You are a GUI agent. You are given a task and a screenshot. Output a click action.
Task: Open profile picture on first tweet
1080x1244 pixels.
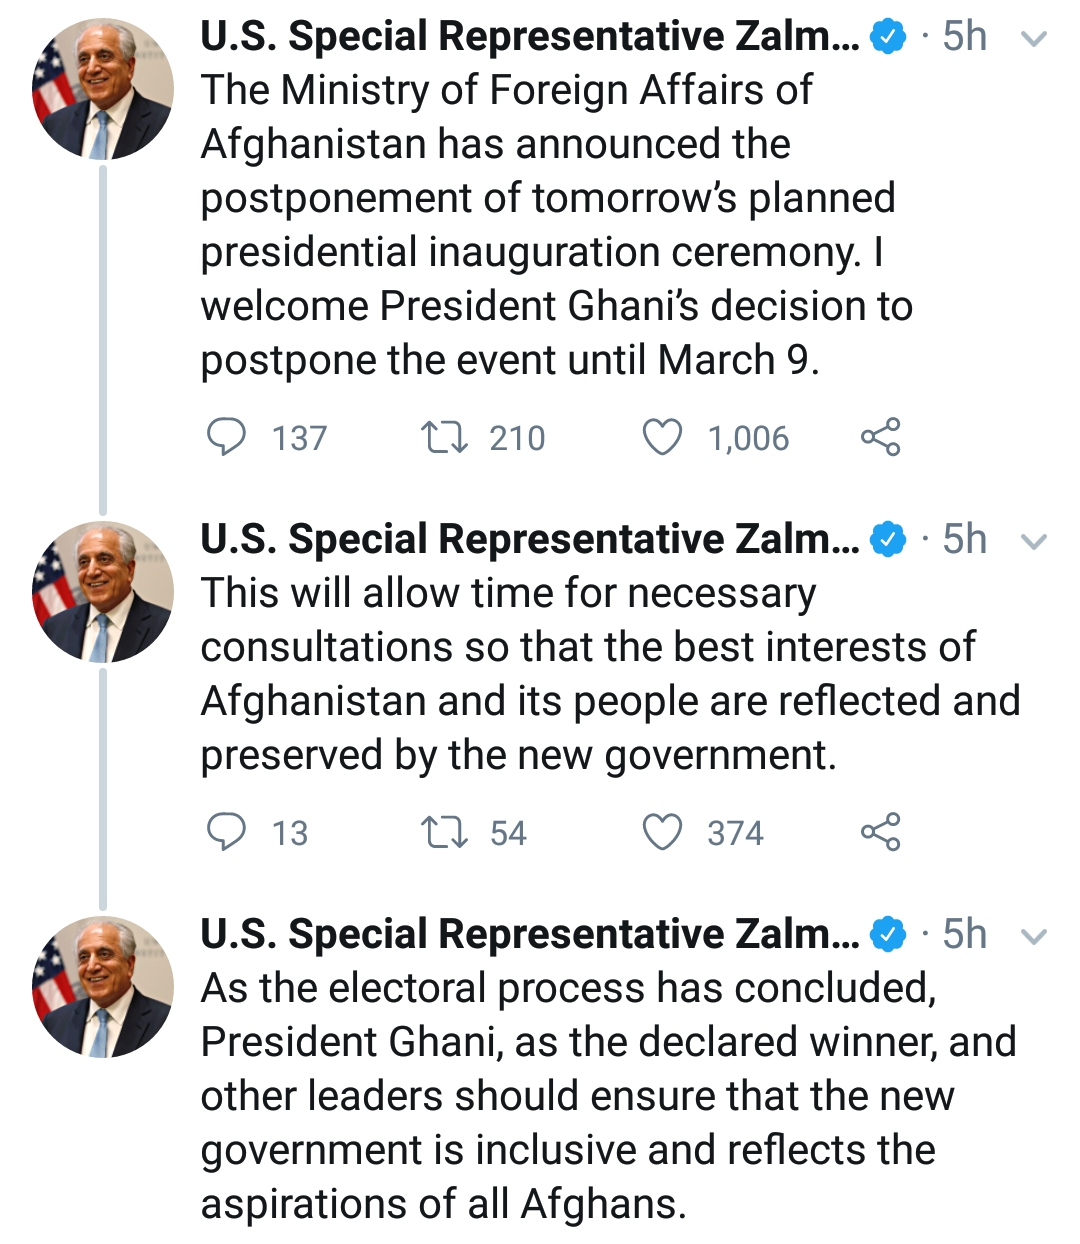tap(103, 89)
